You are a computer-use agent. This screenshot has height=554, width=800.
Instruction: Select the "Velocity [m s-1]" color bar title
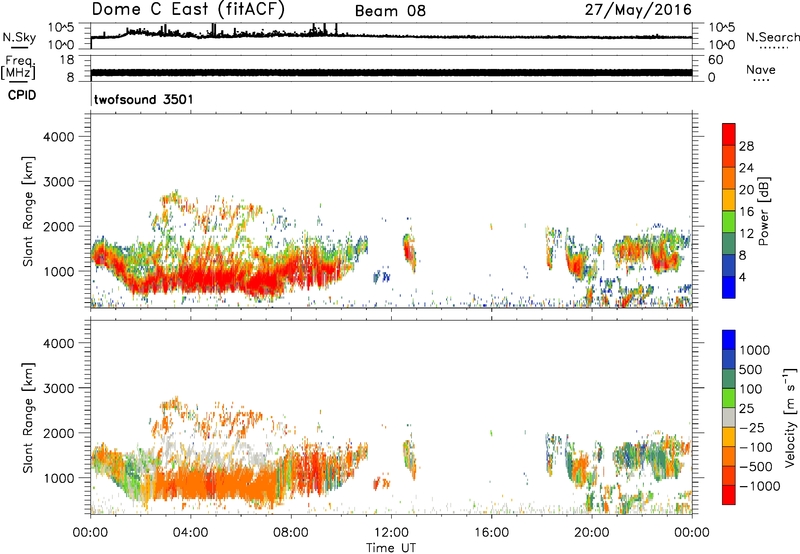790,417
